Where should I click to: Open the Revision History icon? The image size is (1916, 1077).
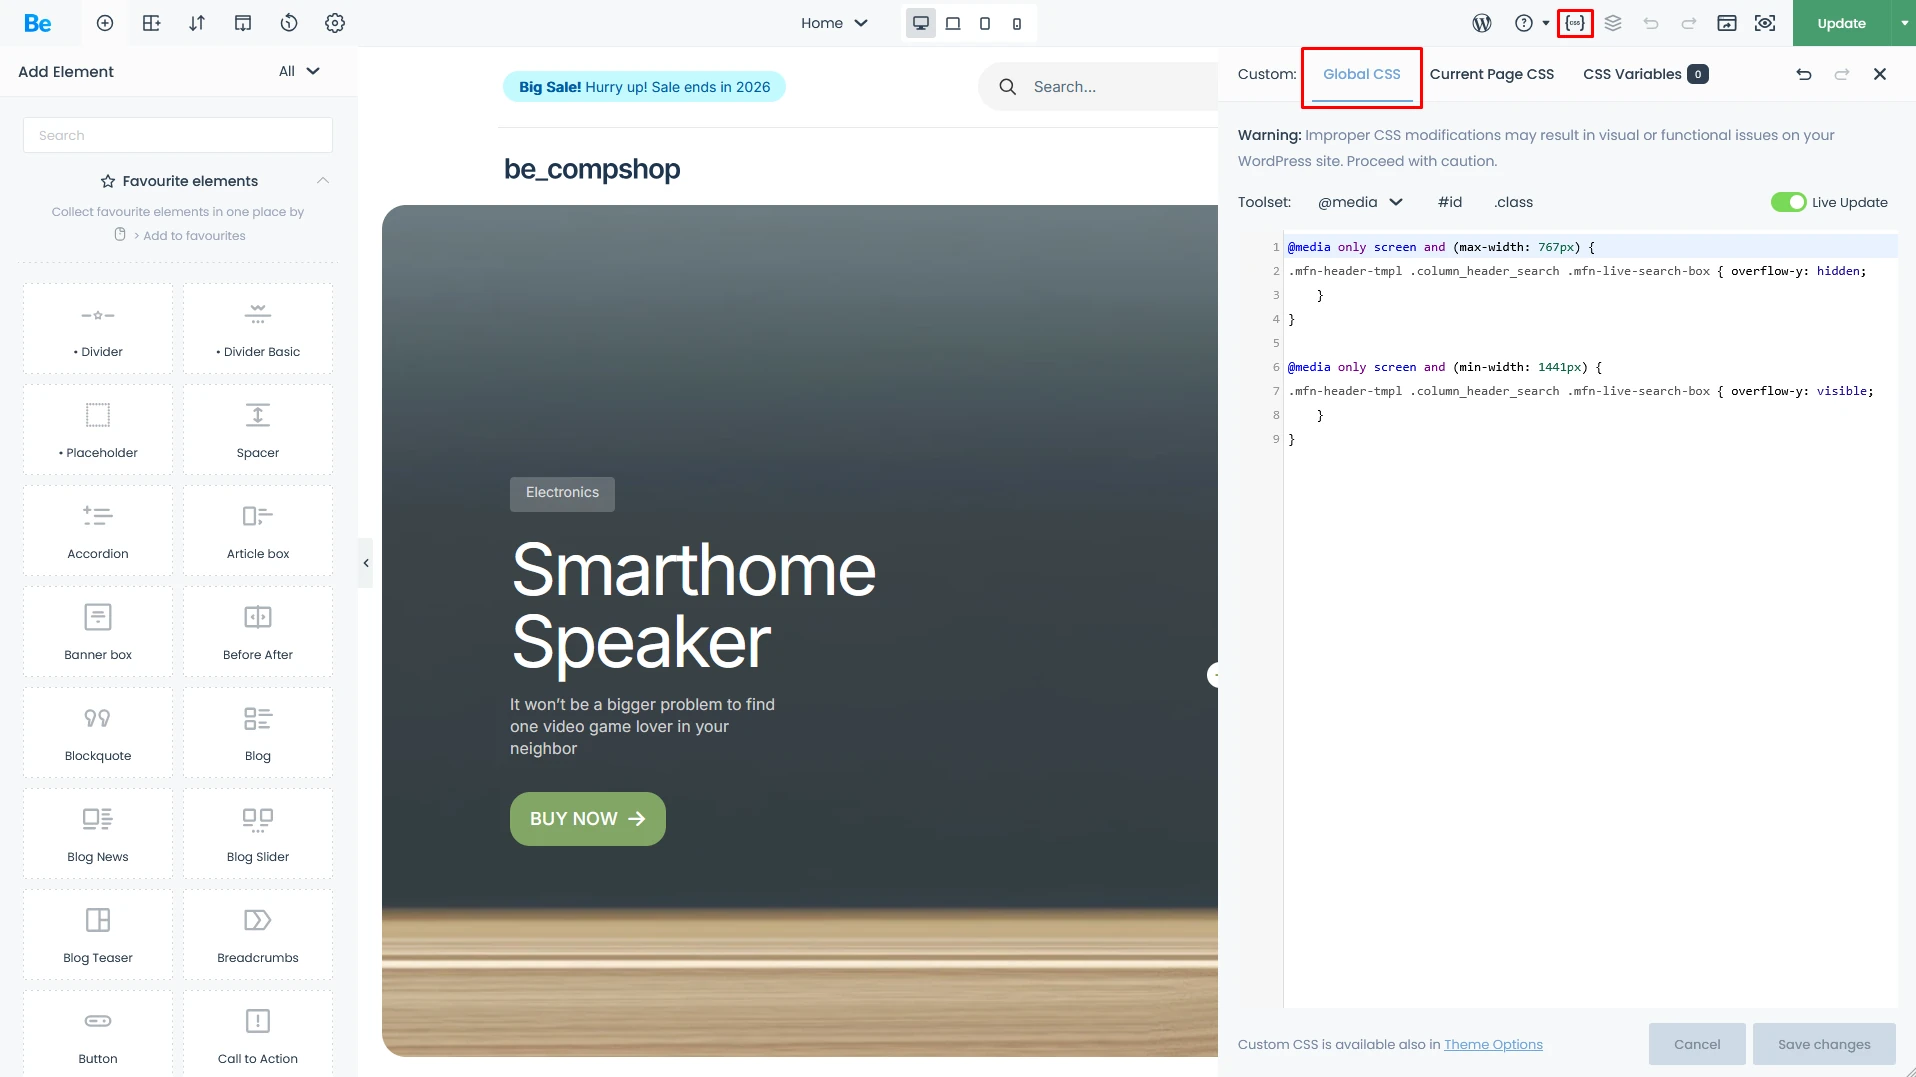[289, 23]
